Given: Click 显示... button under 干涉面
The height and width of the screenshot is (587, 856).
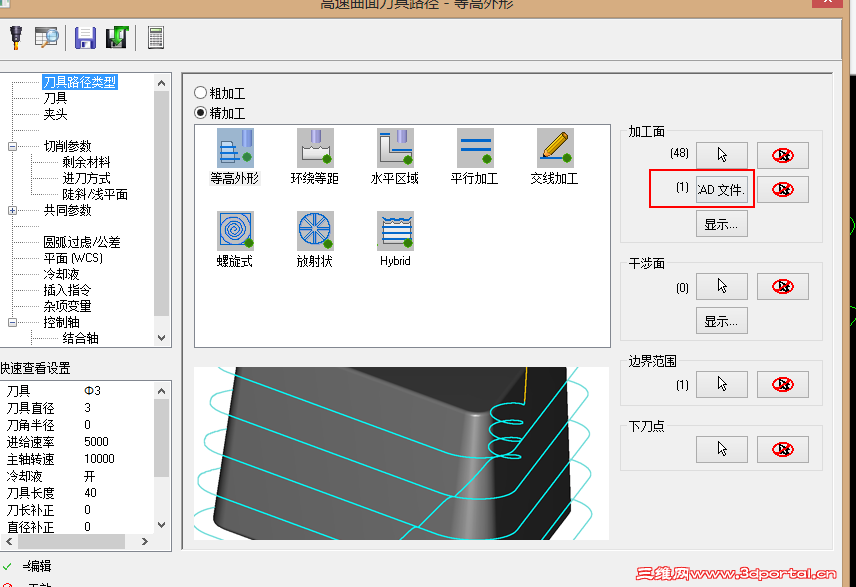Looking at the screenshot, I should 722,321.
